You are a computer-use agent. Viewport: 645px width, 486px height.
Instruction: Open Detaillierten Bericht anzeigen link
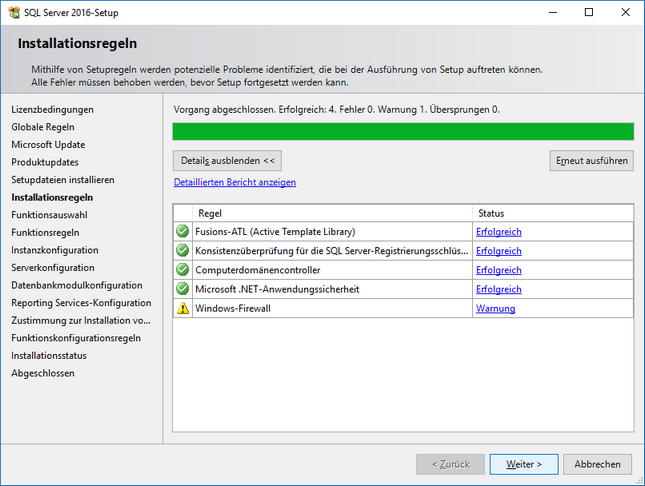click(234, 182)
